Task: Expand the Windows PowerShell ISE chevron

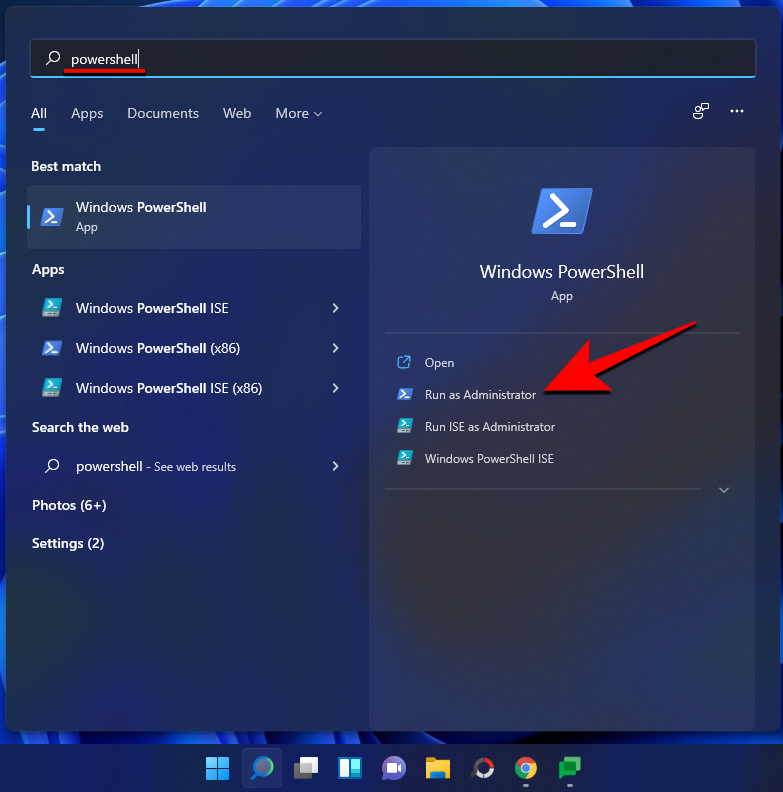Action: click(x=335, y=308)
